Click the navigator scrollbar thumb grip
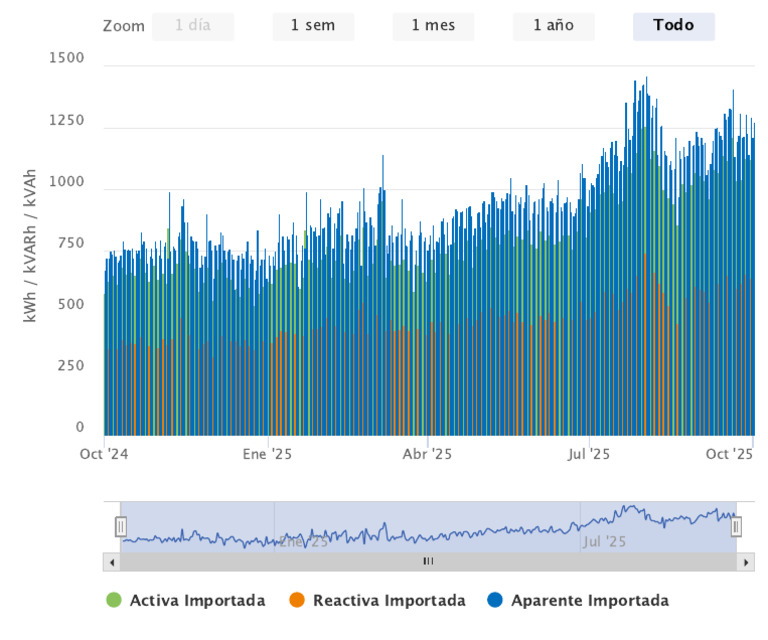 point(429,562)
